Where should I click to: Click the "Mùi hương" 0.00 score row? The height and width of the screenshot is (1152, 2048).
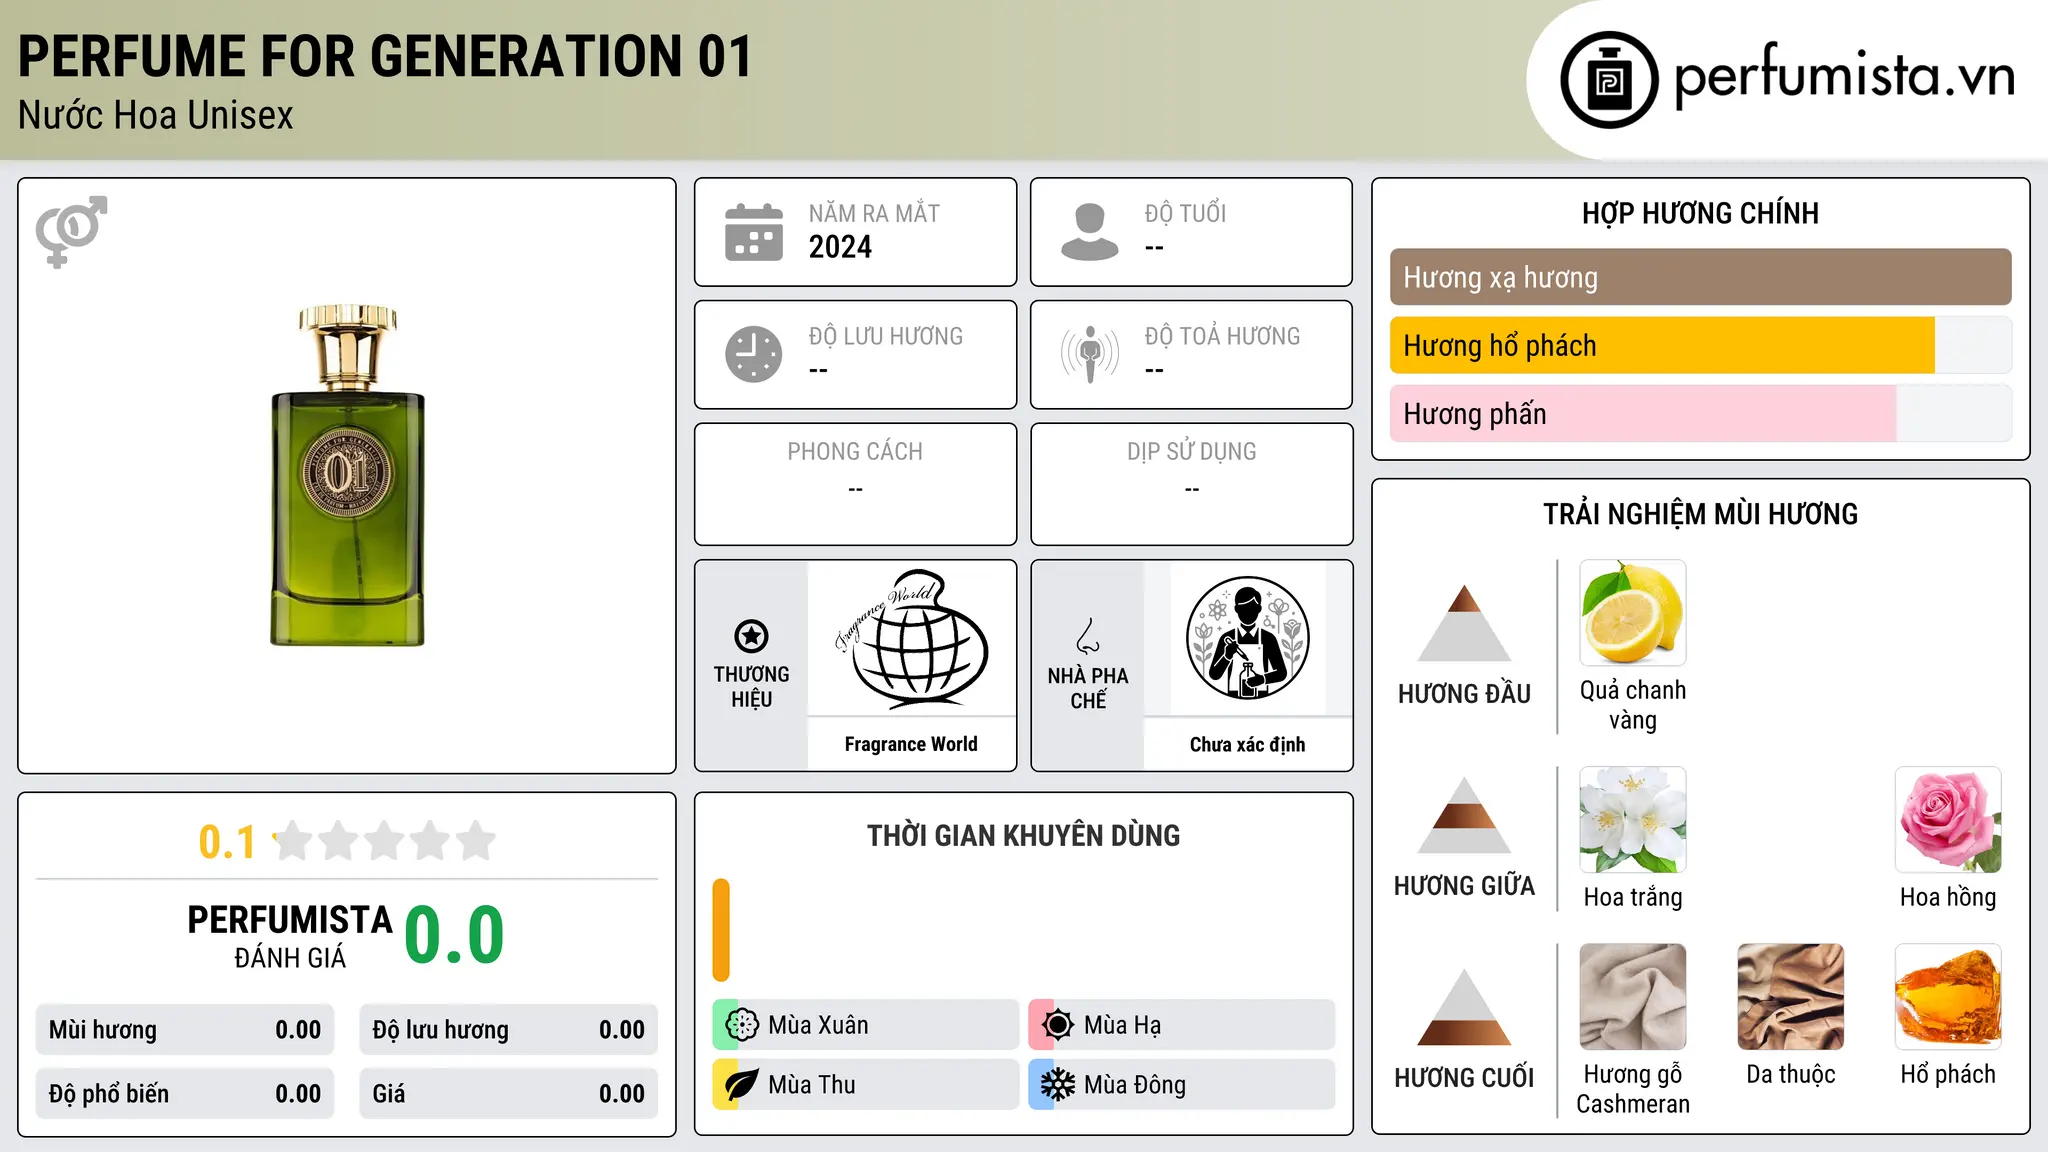(185, 1030)
